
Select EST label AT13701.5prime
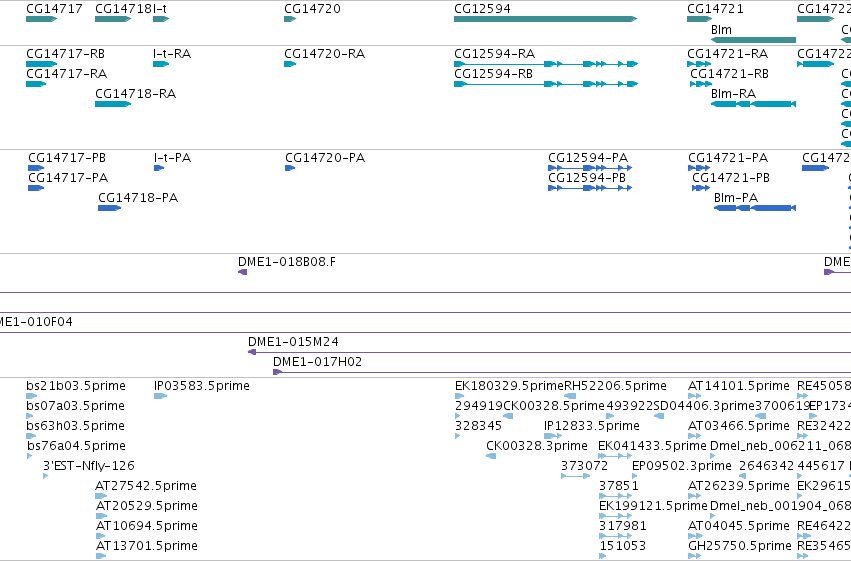coord(147,547)
